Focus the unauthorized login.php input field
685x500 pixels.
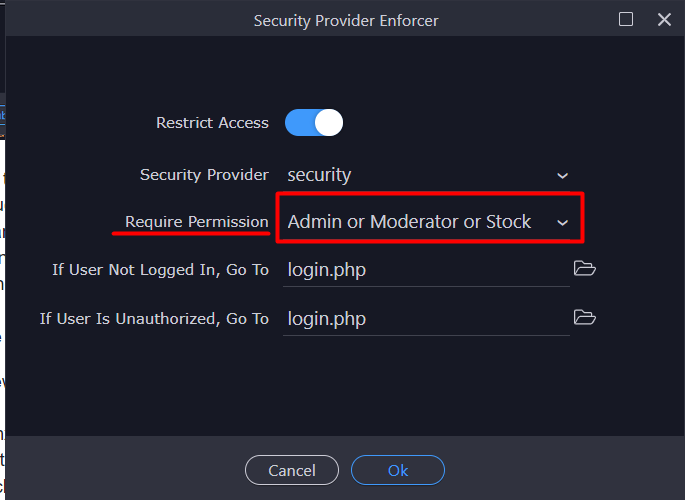pyautogui.click(x=426, y=319)
